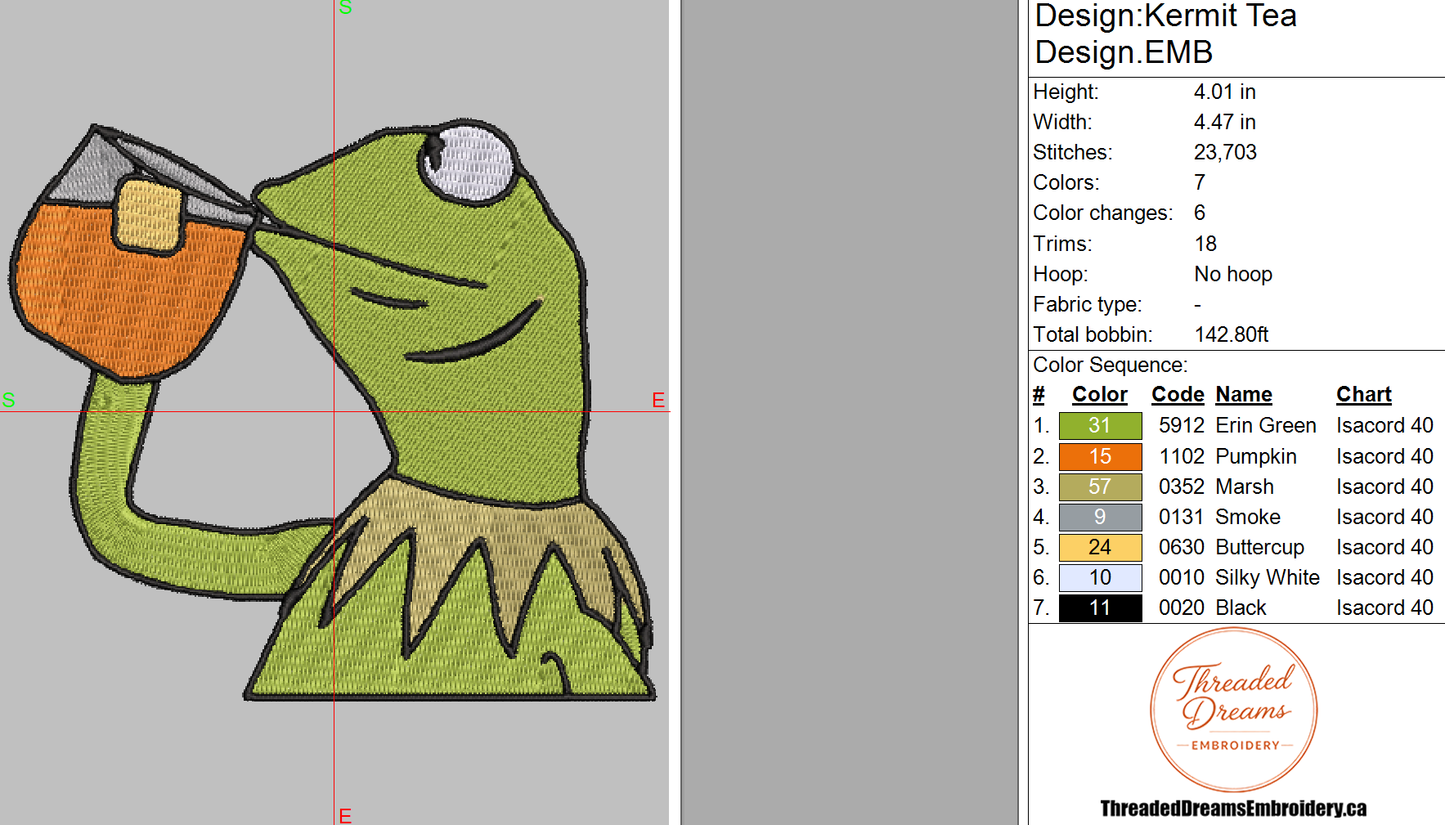This screenshot has height=825, width=1445.
Task: Click the Colors value '7'
Action: (x=1200, y=183)
